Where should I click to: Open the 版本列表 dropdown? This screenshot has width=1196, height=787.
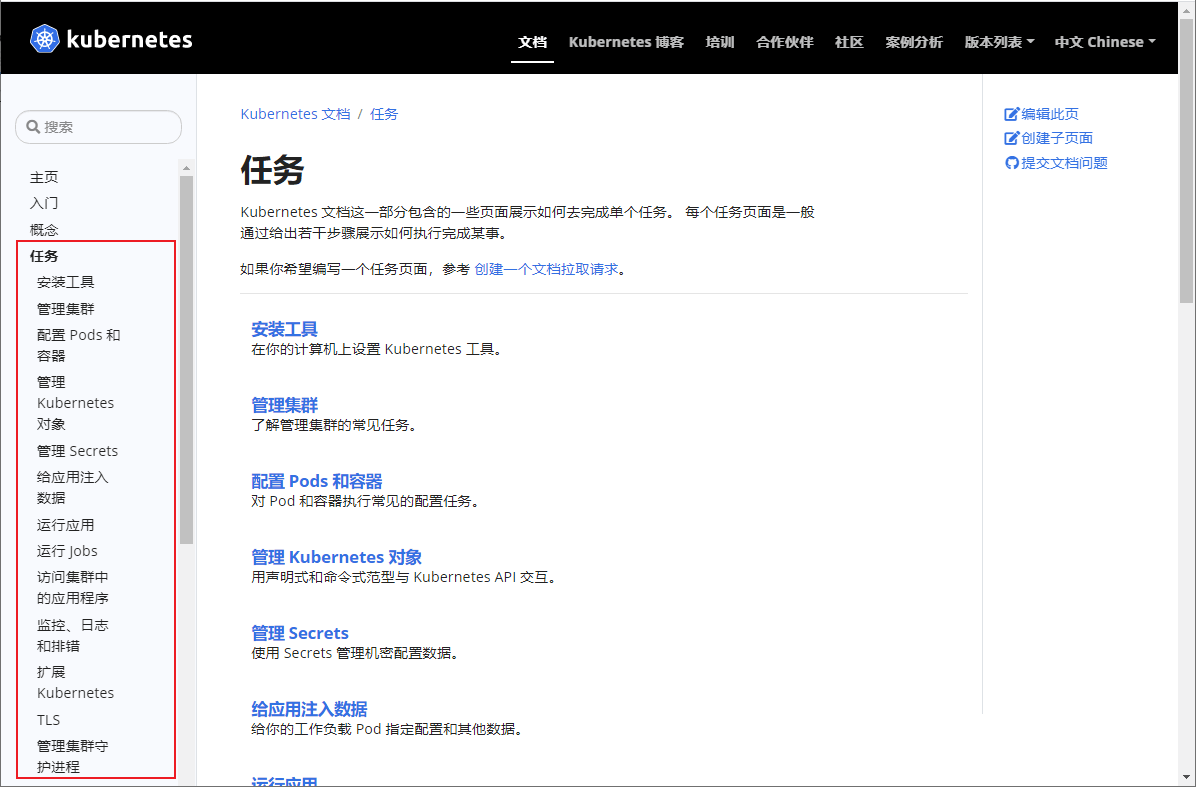point(999,42)
